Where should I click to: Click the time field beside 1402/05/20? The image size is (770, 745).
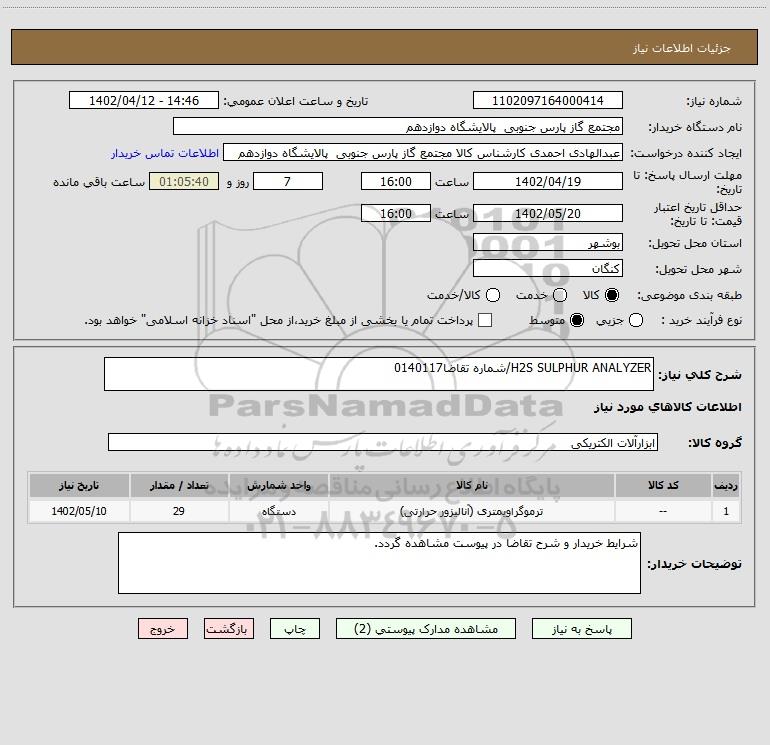click(396, 213)
